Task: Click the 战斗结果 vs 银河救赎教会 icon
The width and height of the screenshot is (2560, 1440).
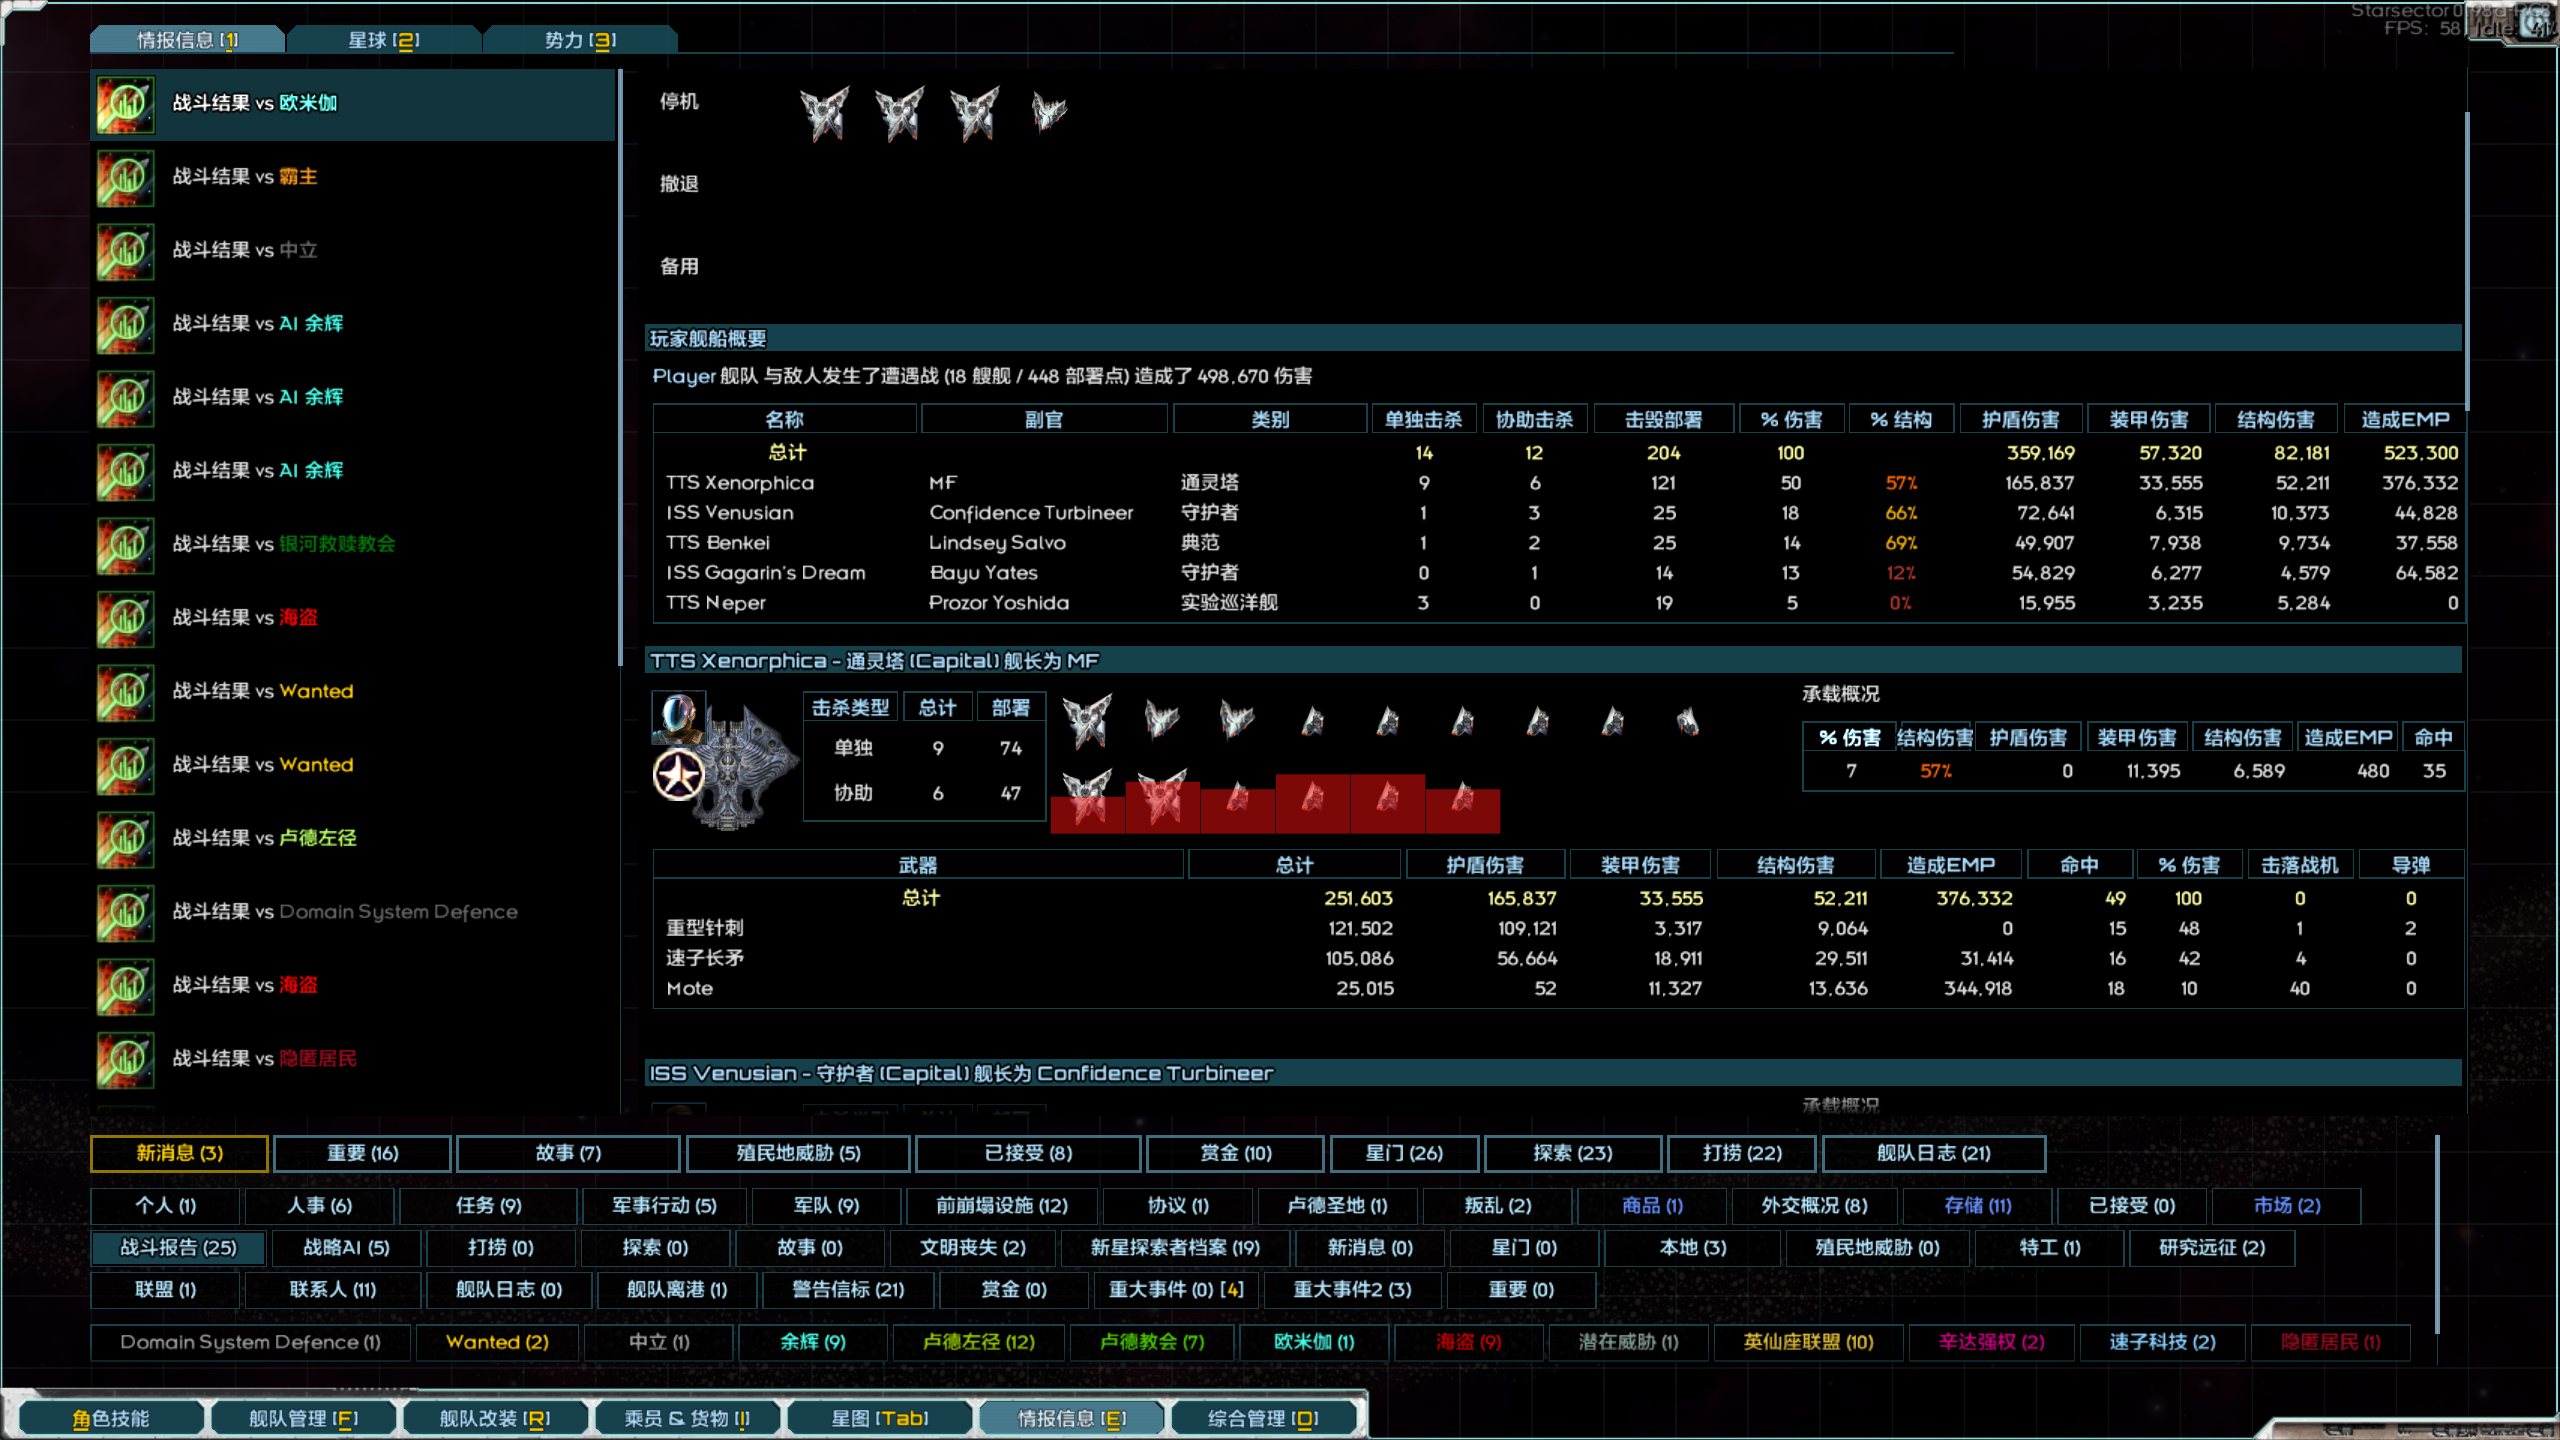Action: (x=126, y=545)
